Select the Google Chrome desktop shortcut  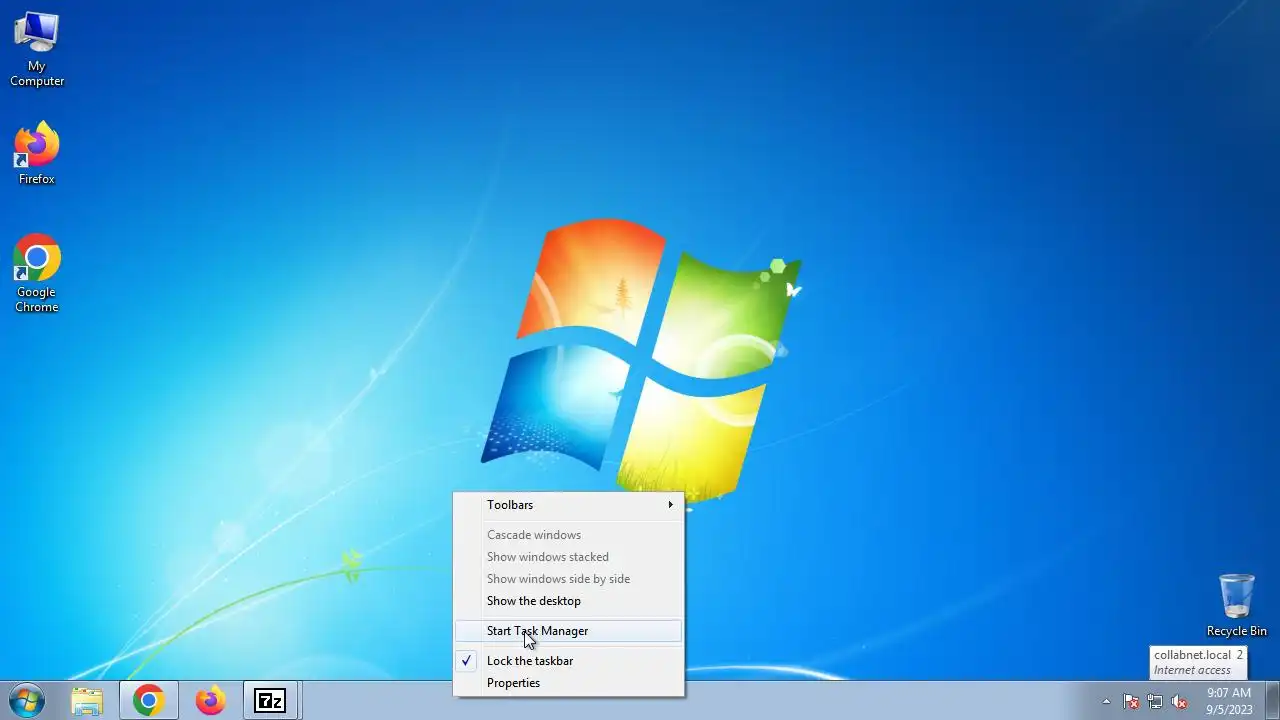click(37, 273)
